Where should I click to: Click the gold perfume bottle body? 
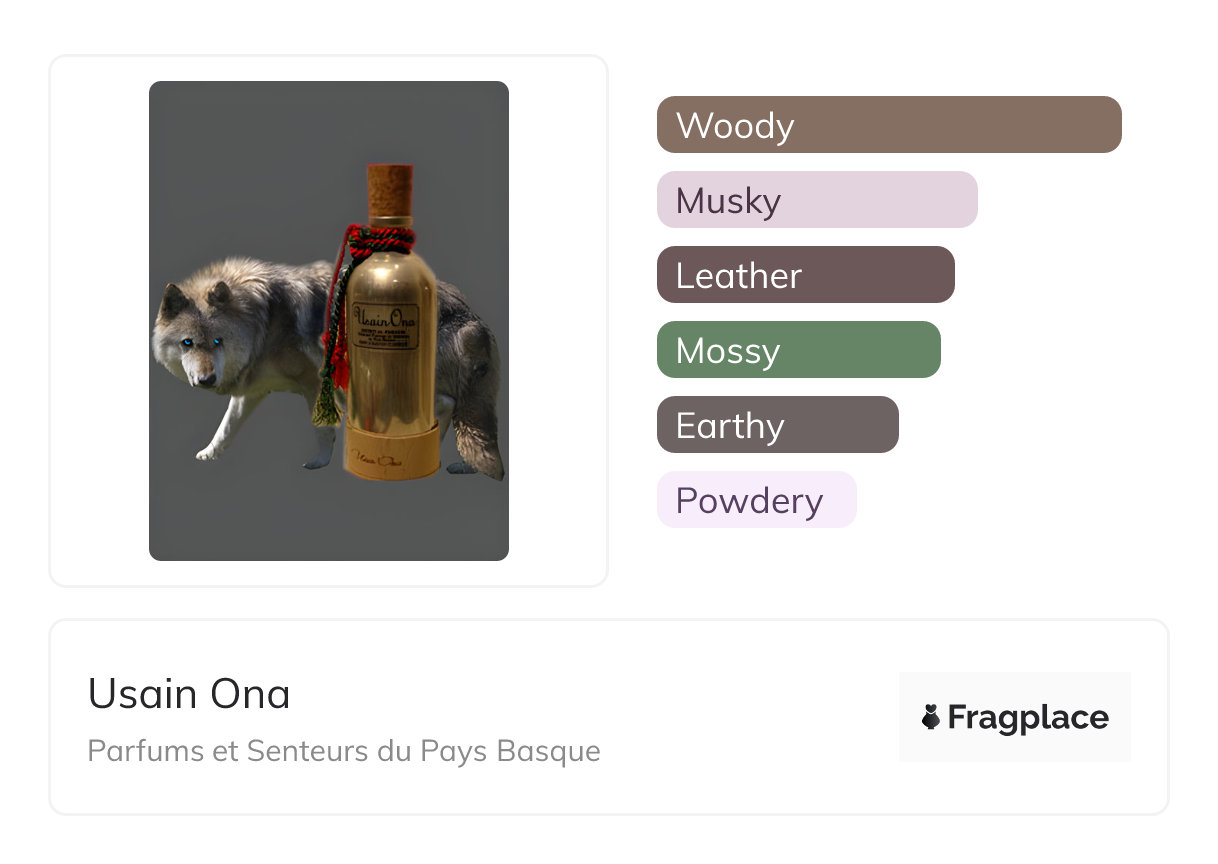(x=392, y=385)
